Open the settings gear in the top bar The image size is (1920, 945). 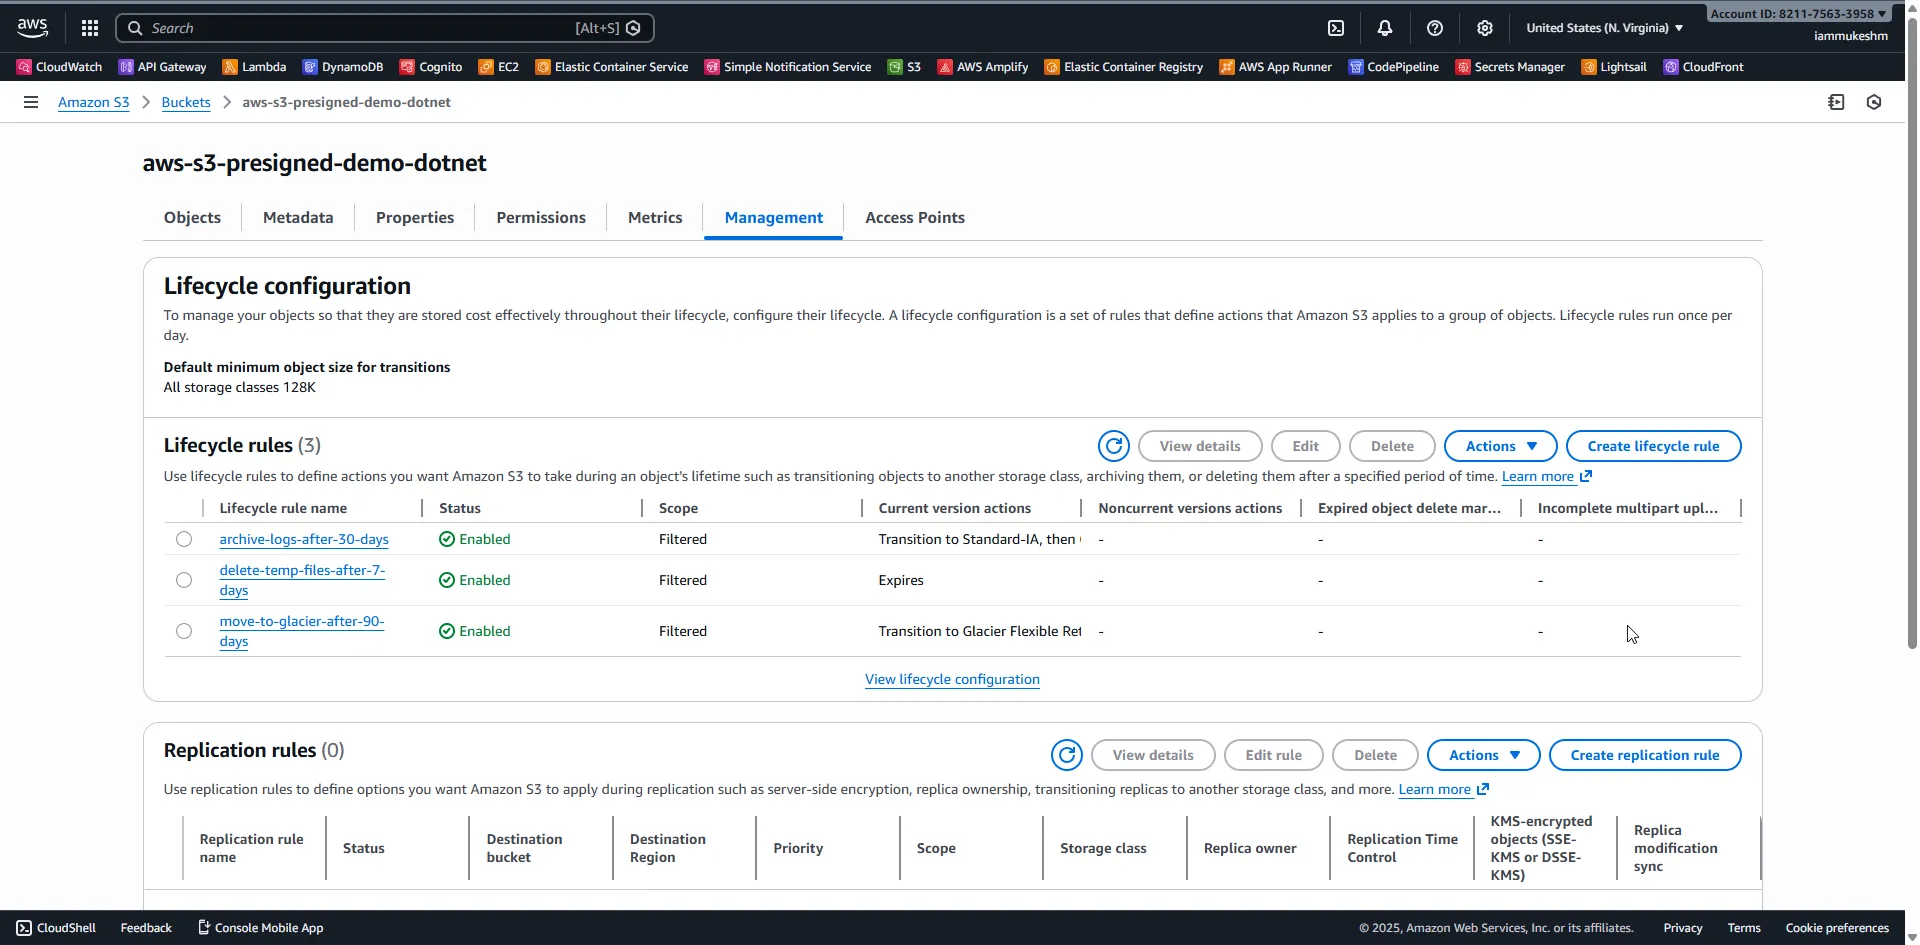pos(1485,27)
